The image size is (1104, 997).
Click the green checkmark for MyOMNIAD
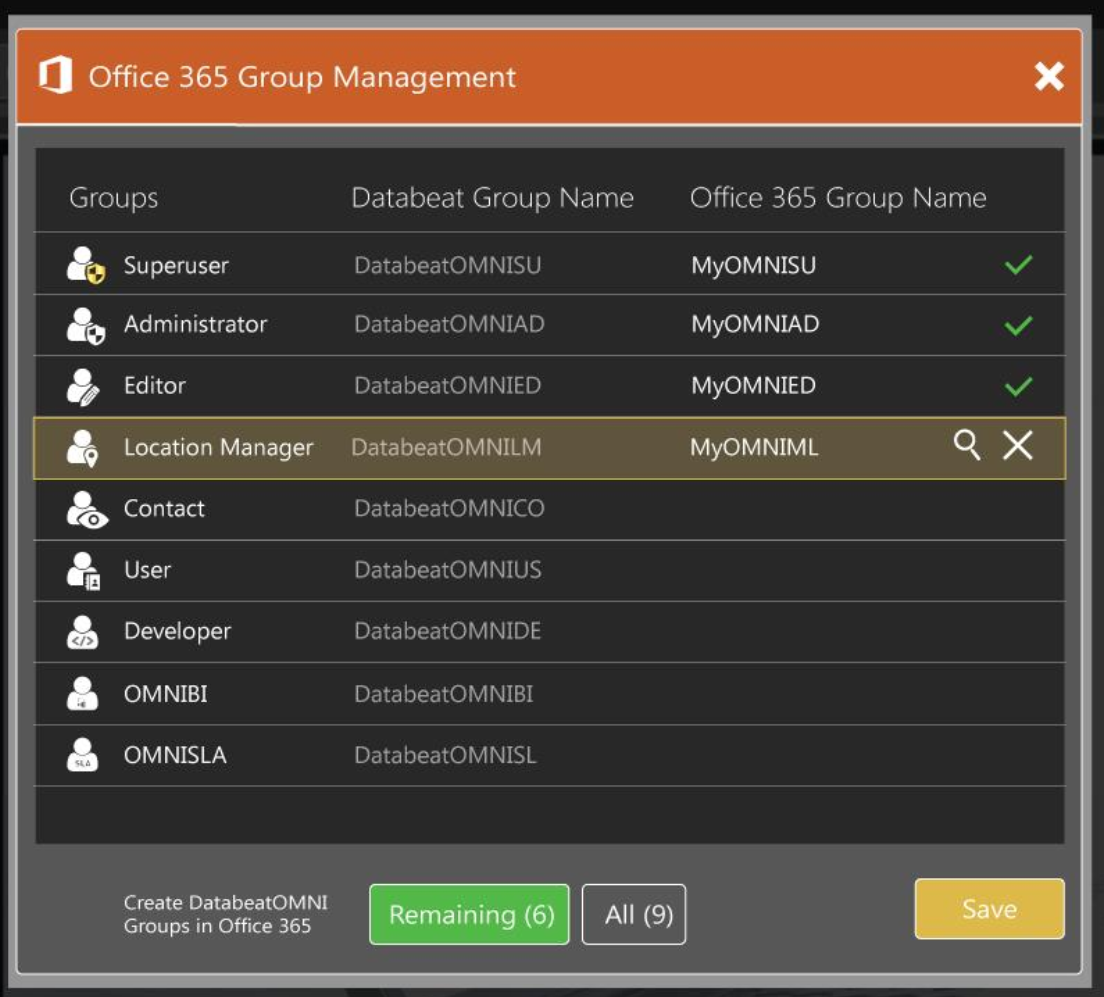[x=1018, y=325]
